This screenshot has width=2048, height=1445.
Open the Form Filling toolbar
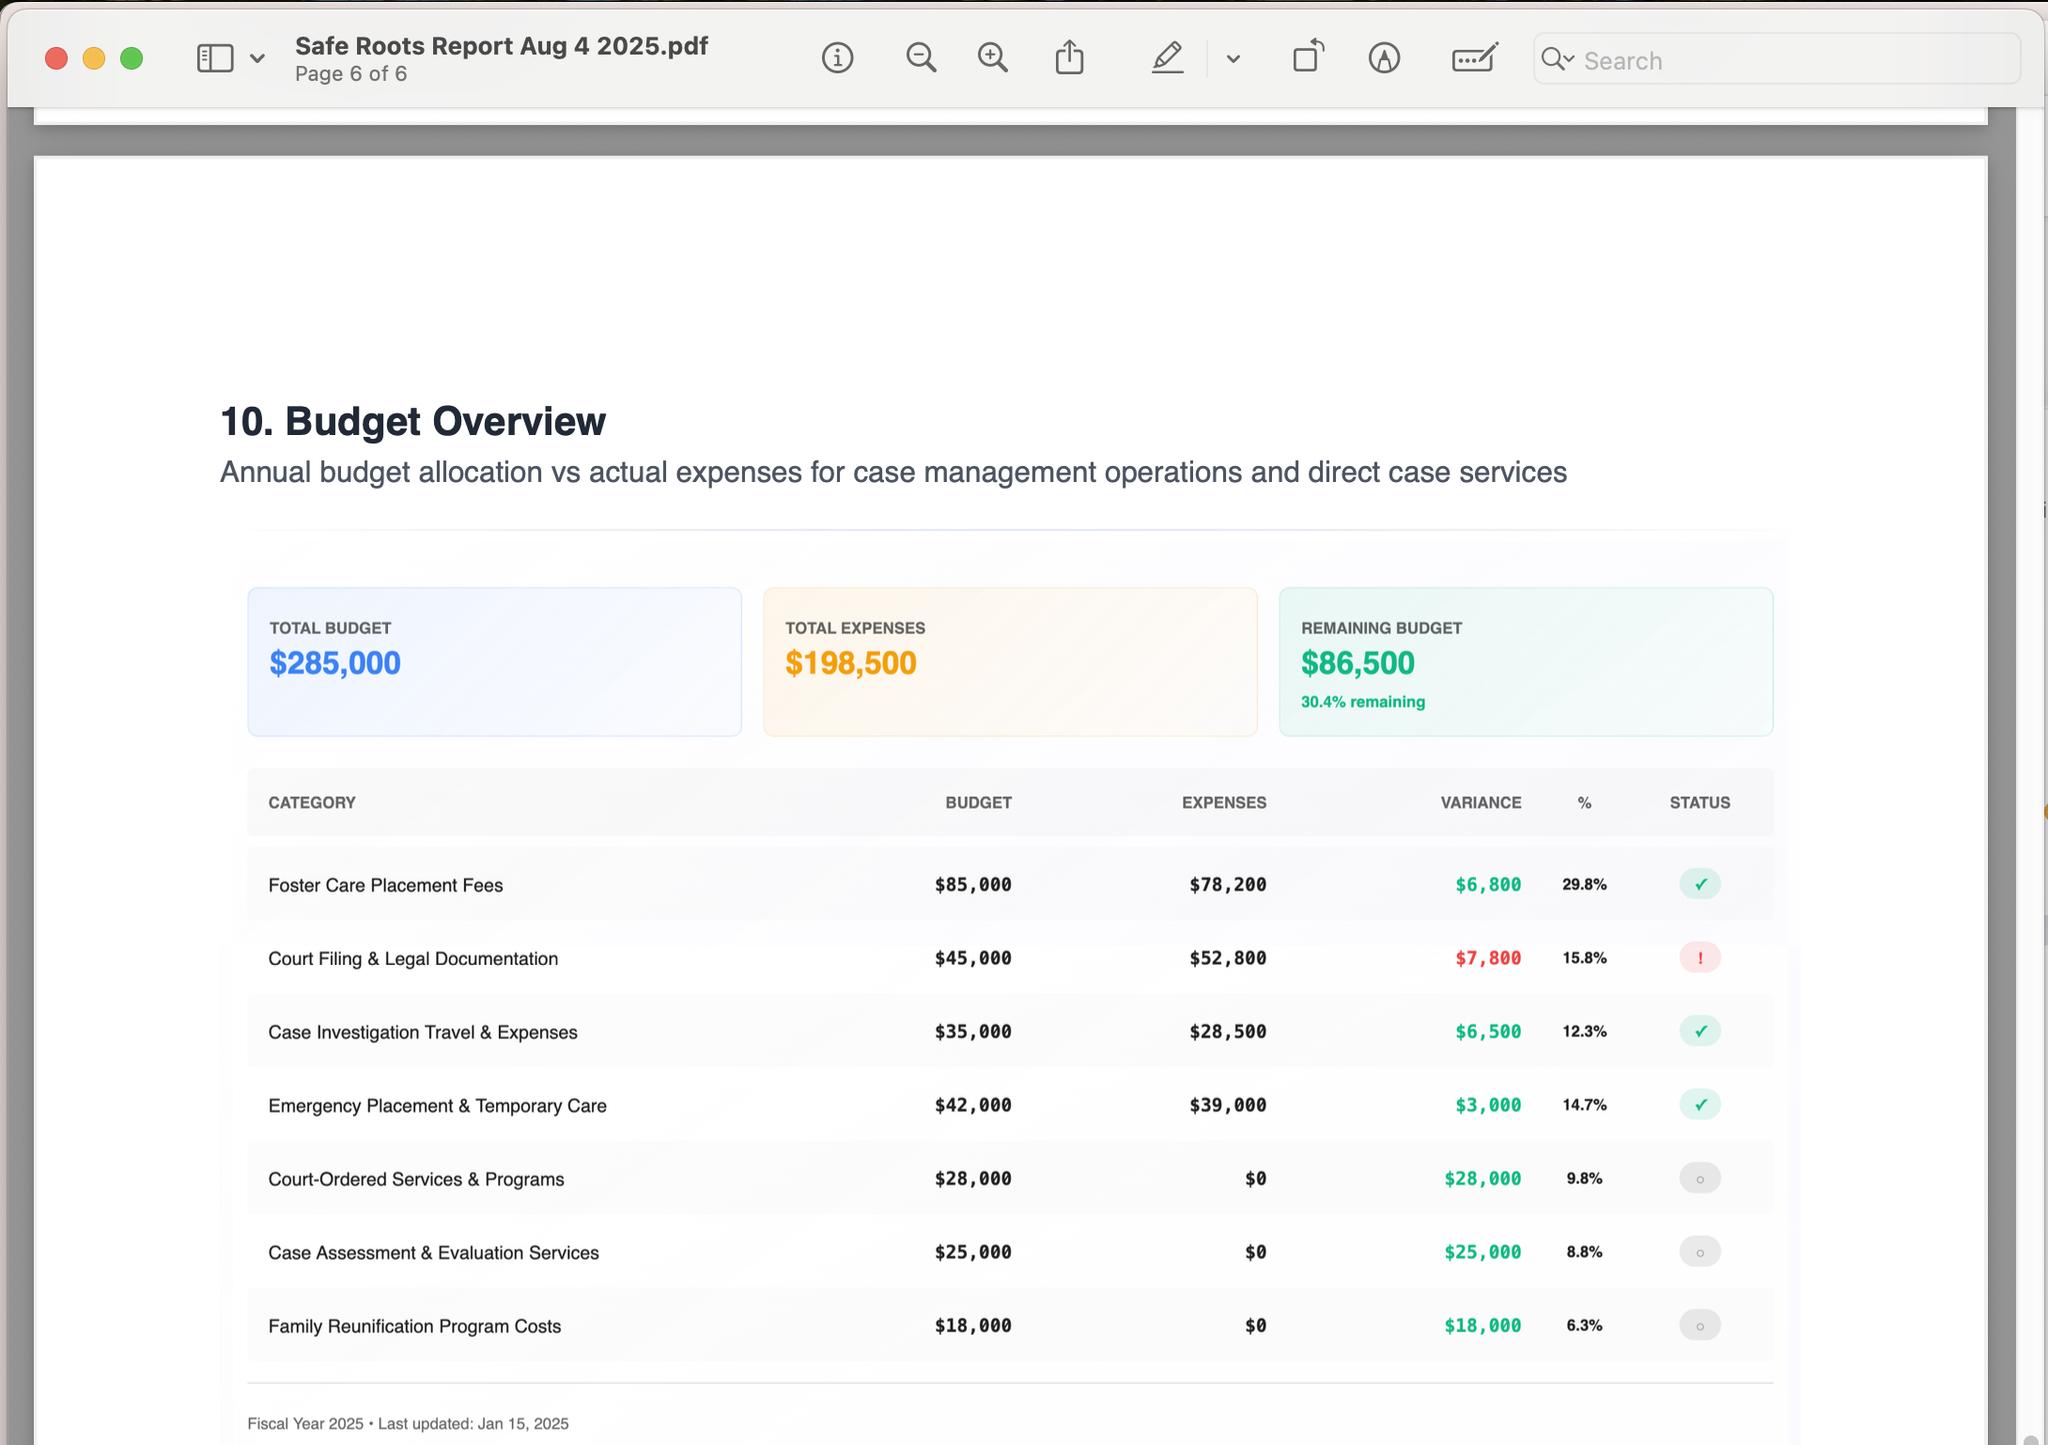coord(1474,59)
